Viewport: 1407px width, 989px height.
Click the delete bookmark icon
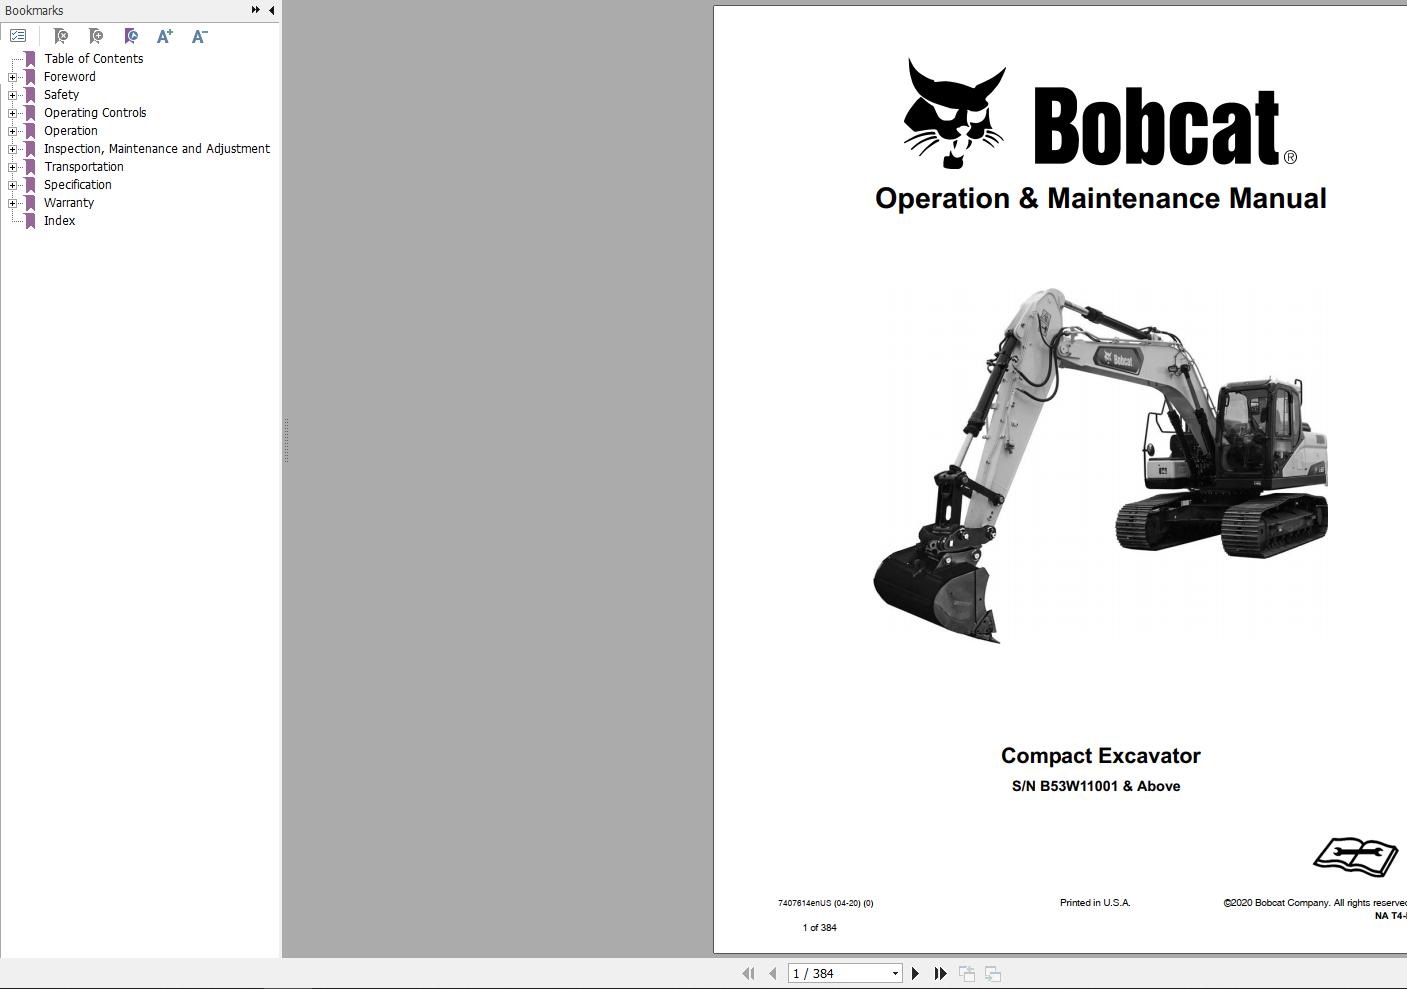tap(61, 36)
